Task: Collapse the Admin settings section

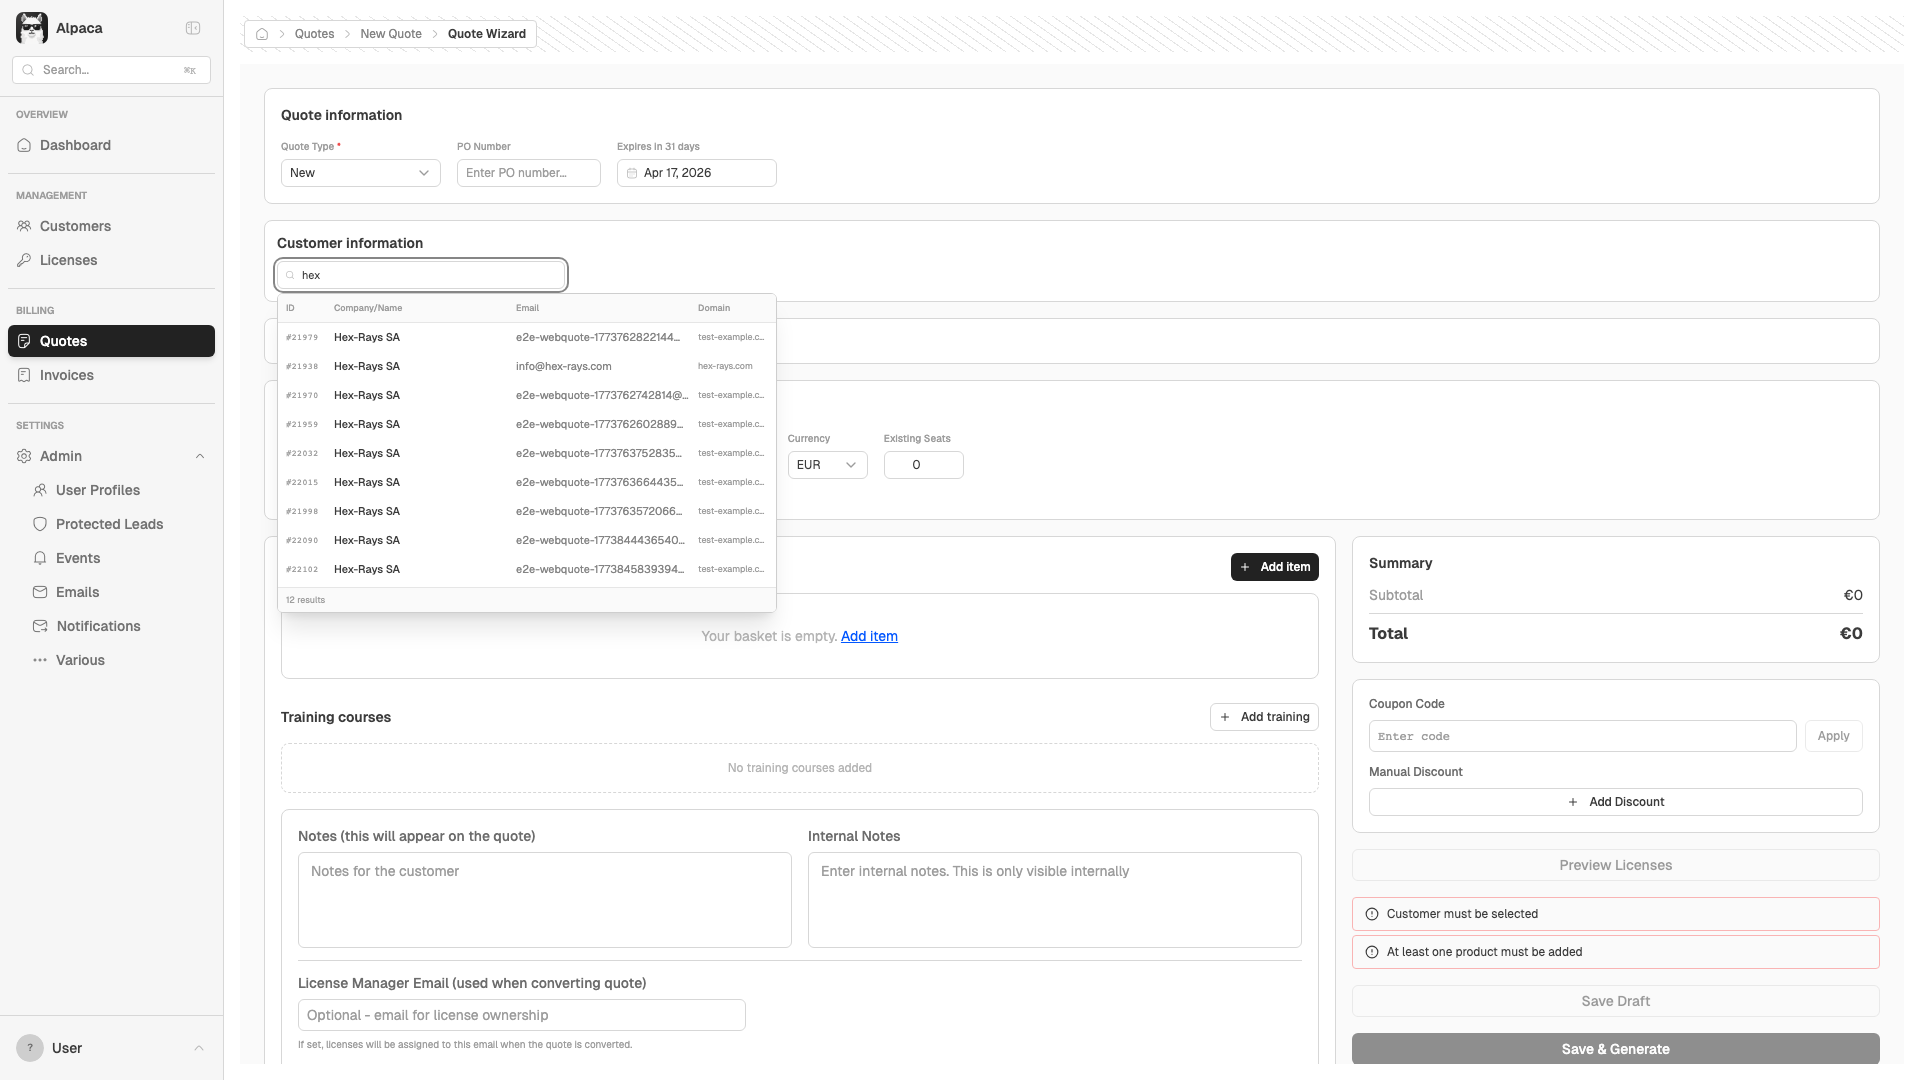Action: point(200,456)
